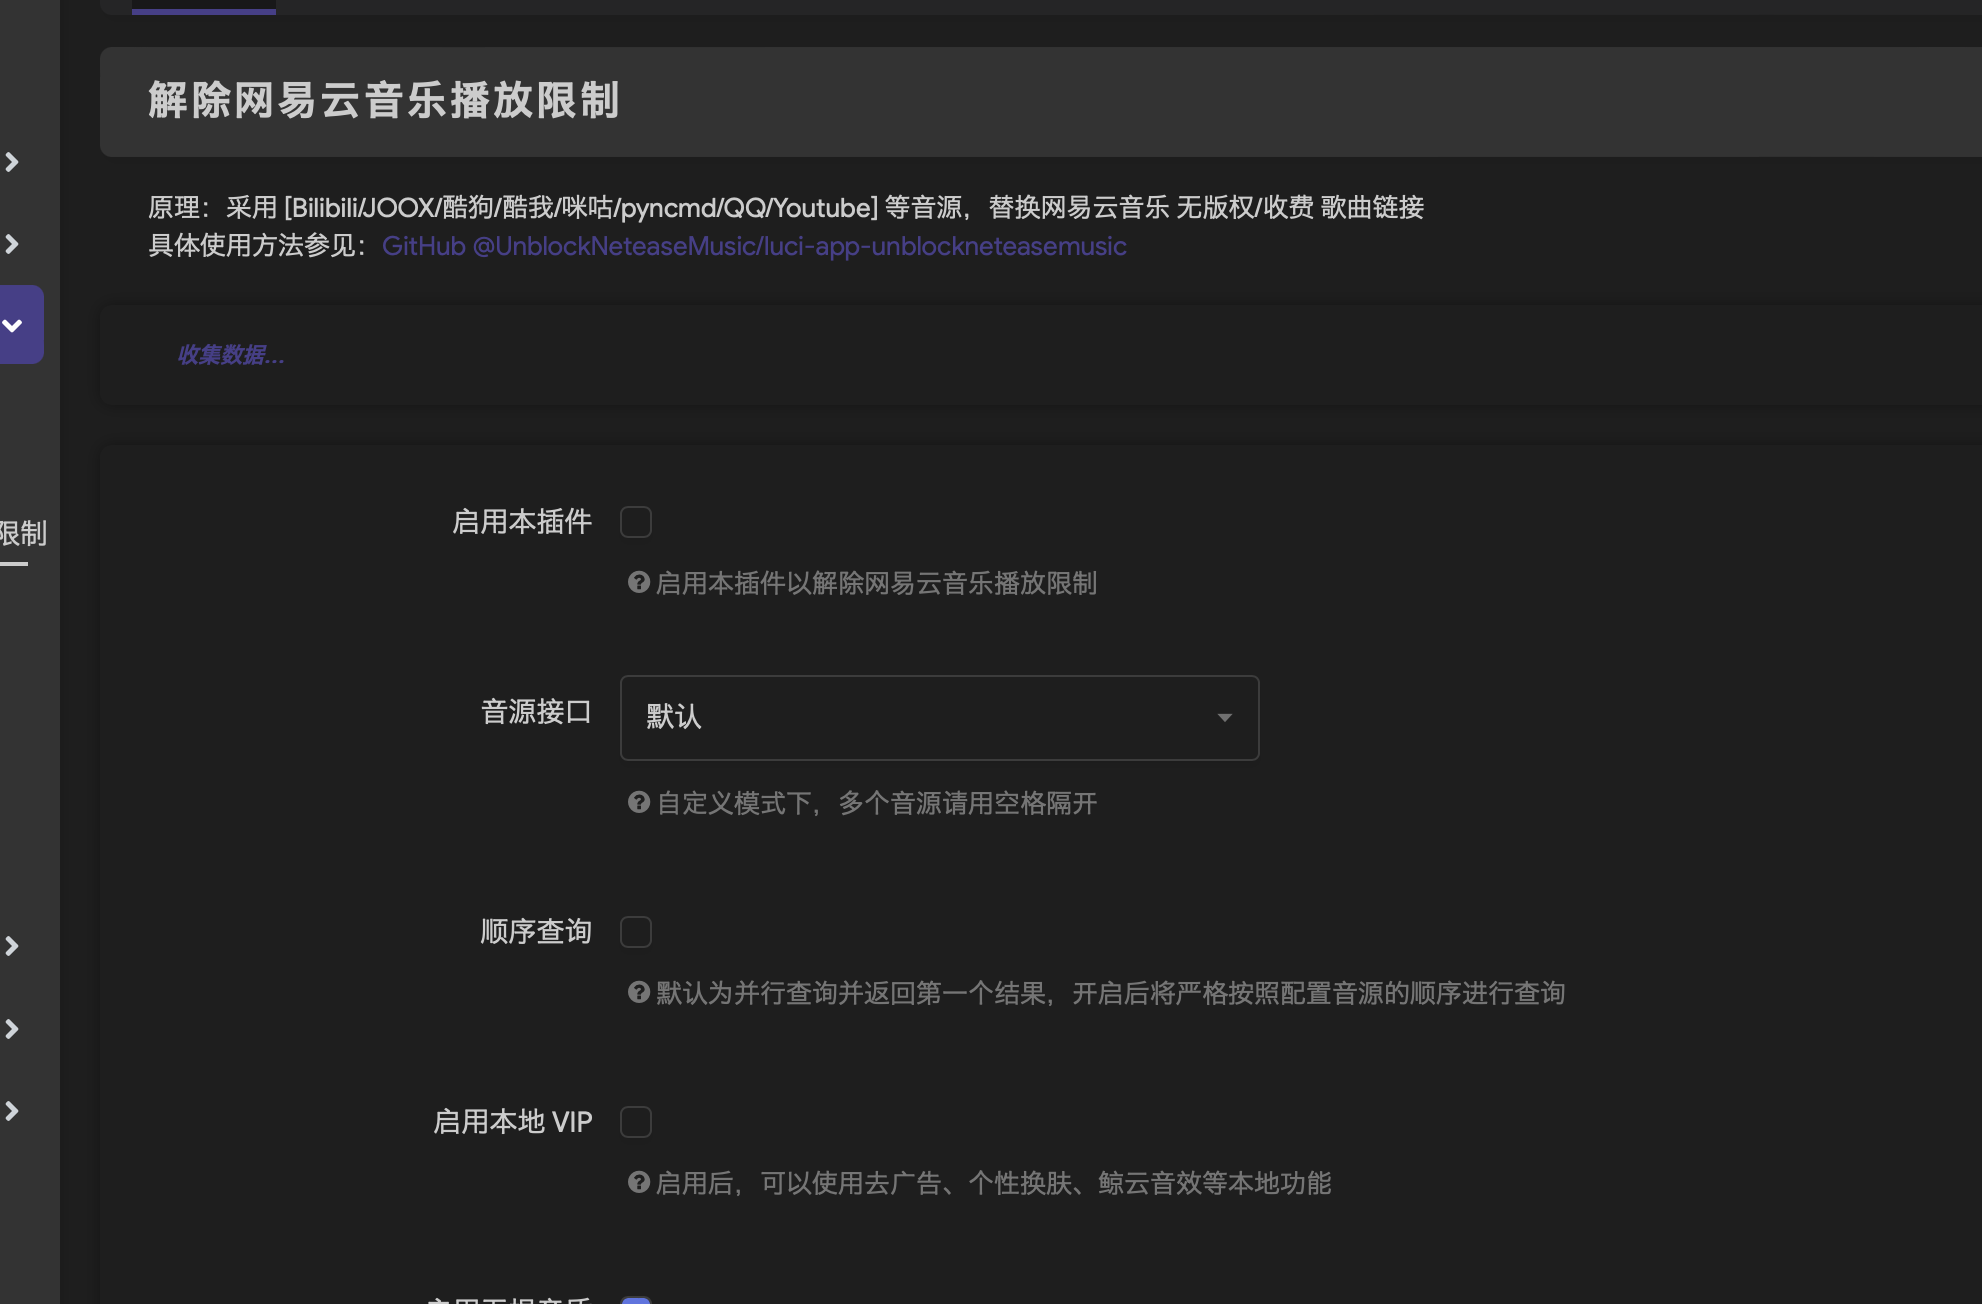Uncheck the blue checkbox at the bottom
The width and height of the screenshot is (1982, 1304).
(636, 1300)
